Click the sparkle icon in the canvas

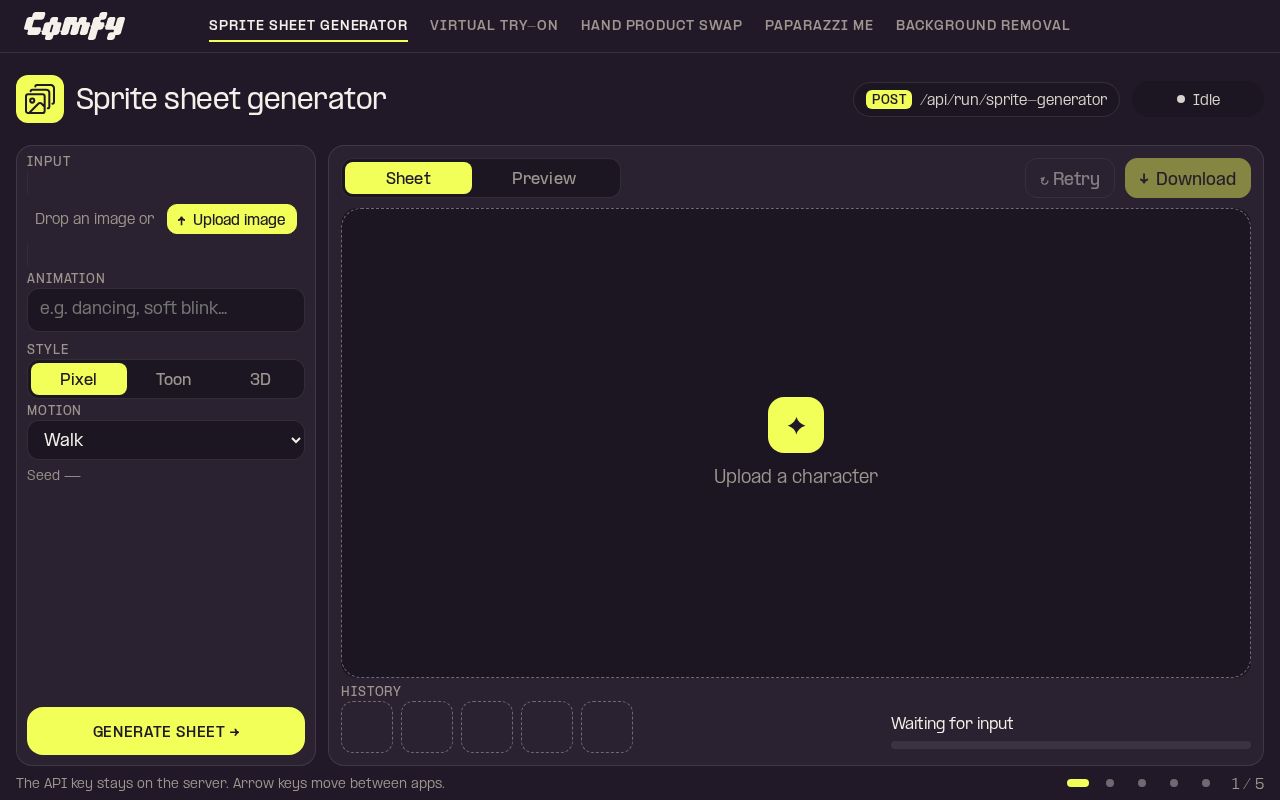click(796, 425)
